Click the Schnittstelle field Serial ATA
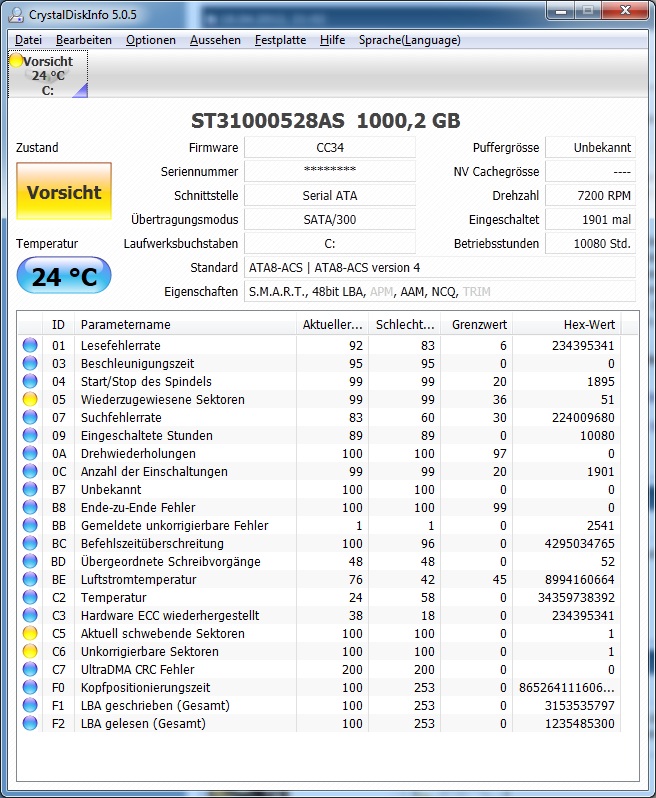Viewport: 656px width, 798px height. pyautogui.click(x=330, y=195)
